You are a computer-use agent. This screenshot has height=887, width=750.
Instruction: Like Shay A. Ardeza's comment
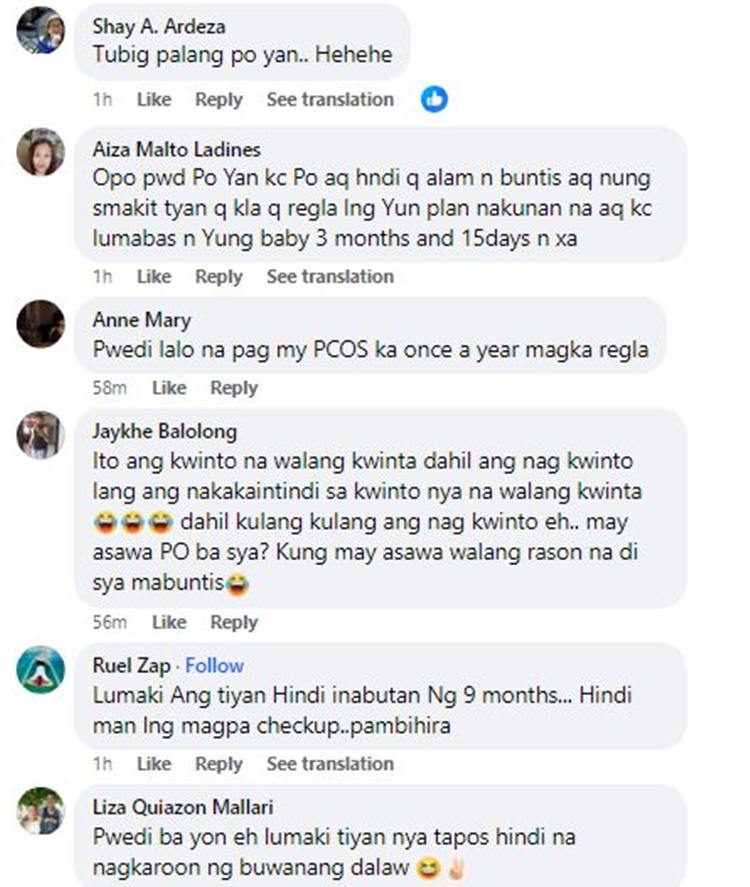pos(154,100)
